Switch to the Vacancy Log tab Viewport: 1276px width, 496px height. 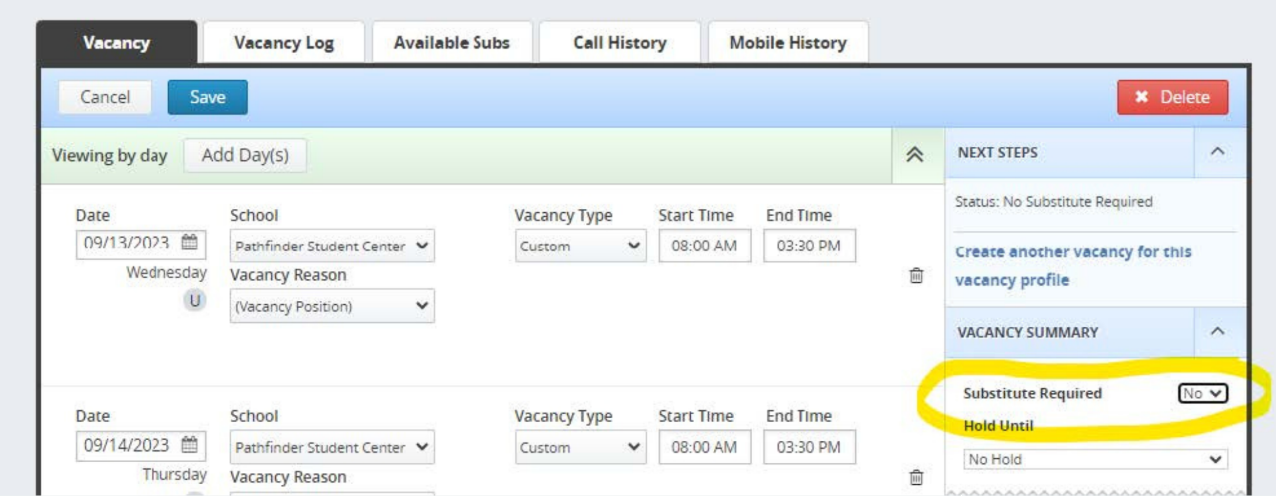[x=283, y=43]
